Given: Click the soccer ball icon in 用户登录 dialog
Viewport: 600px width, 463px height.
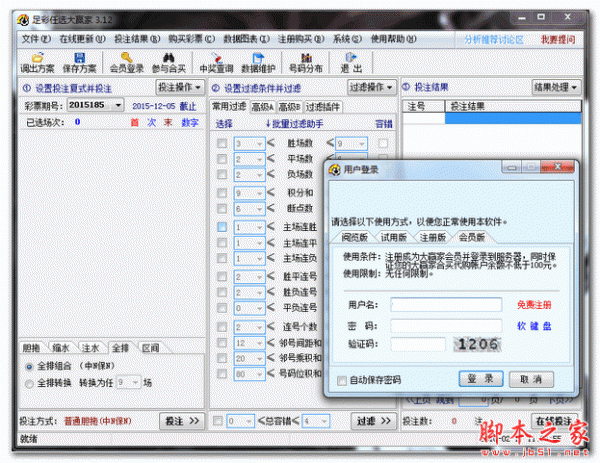Looking at the screenshot, I should 334,169.
